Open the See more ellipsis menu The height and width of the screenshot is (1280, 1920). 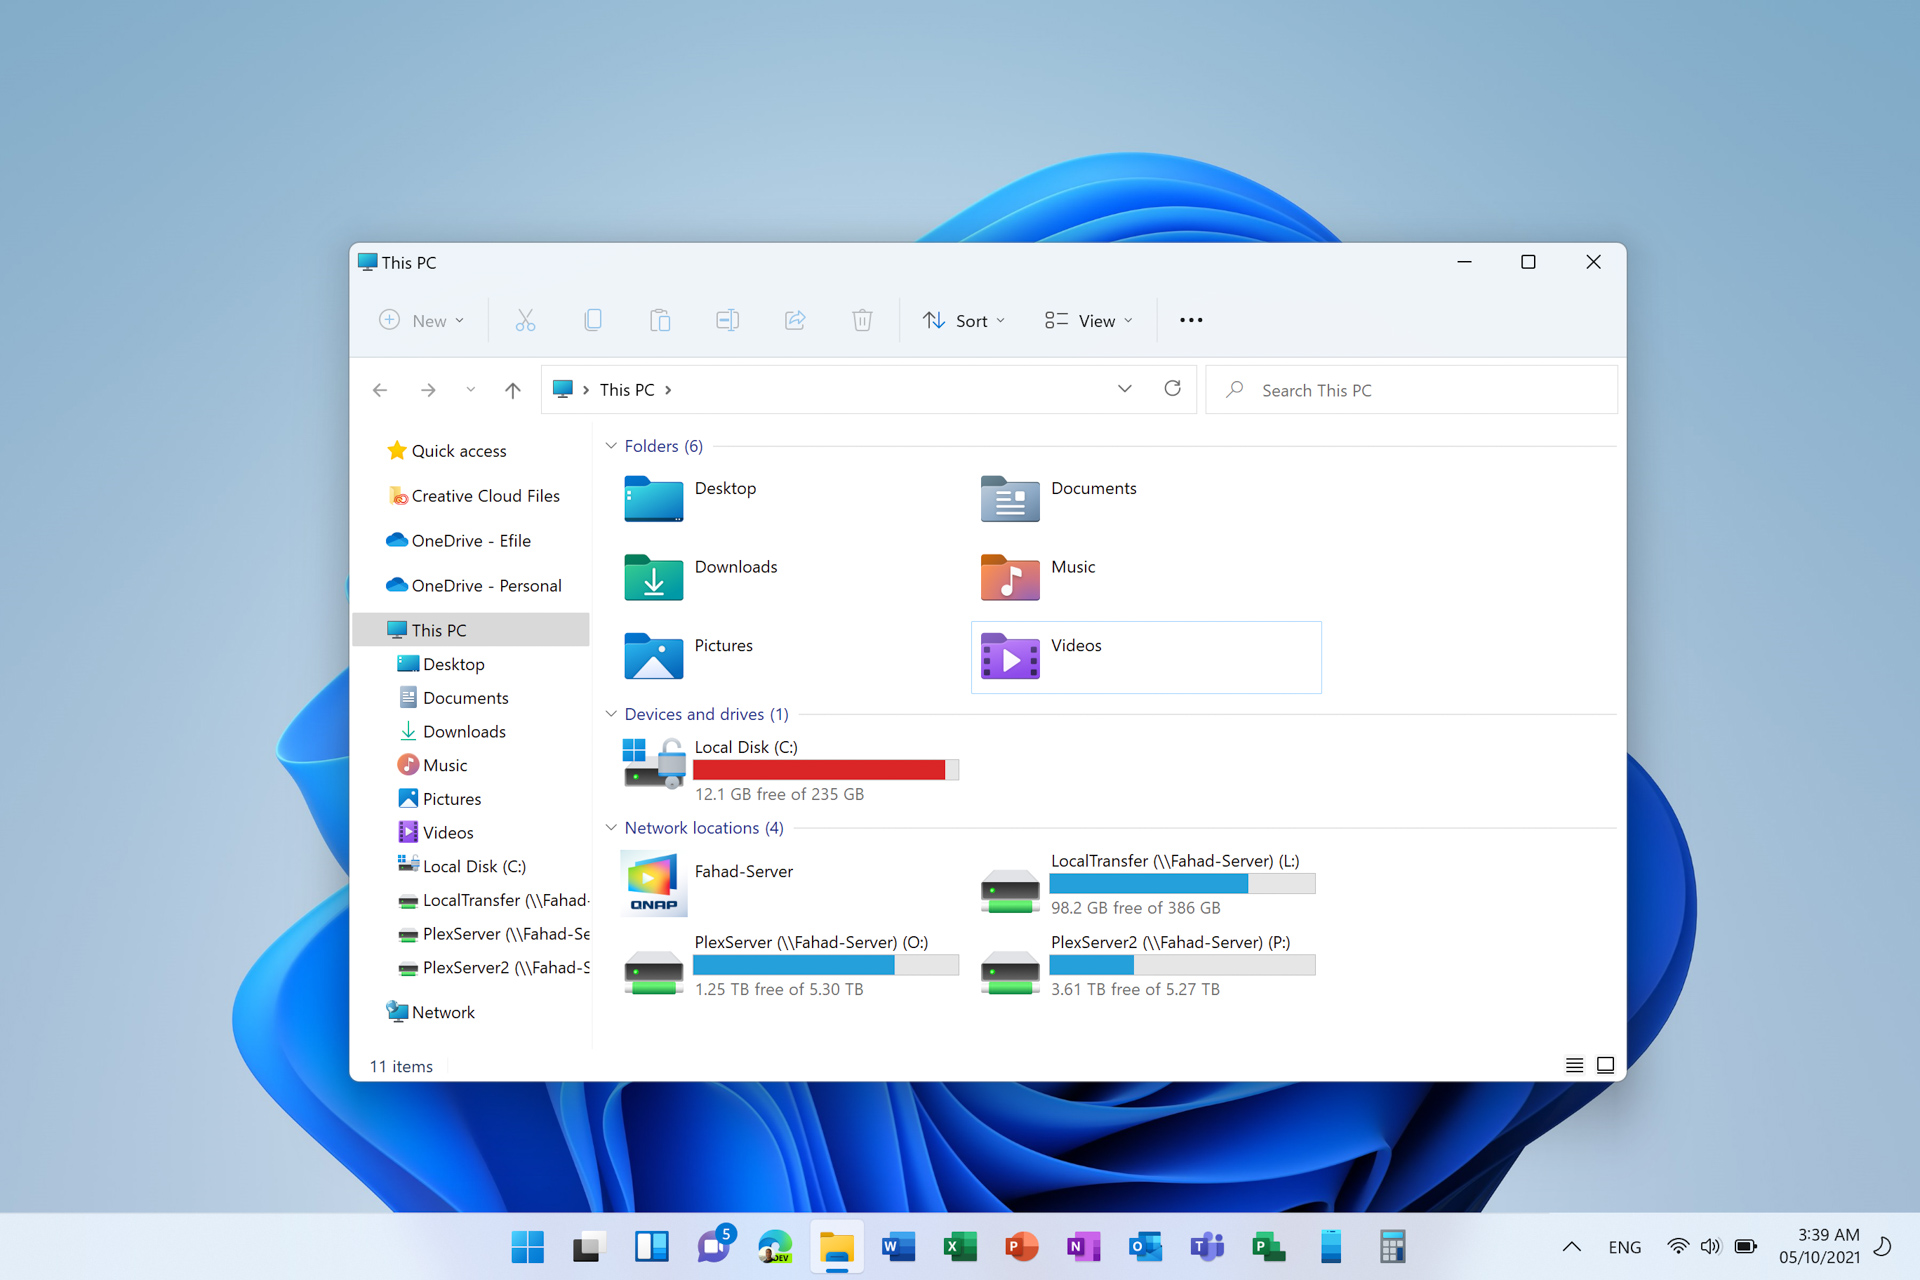pyautogui.click(x=1190, y=320)
